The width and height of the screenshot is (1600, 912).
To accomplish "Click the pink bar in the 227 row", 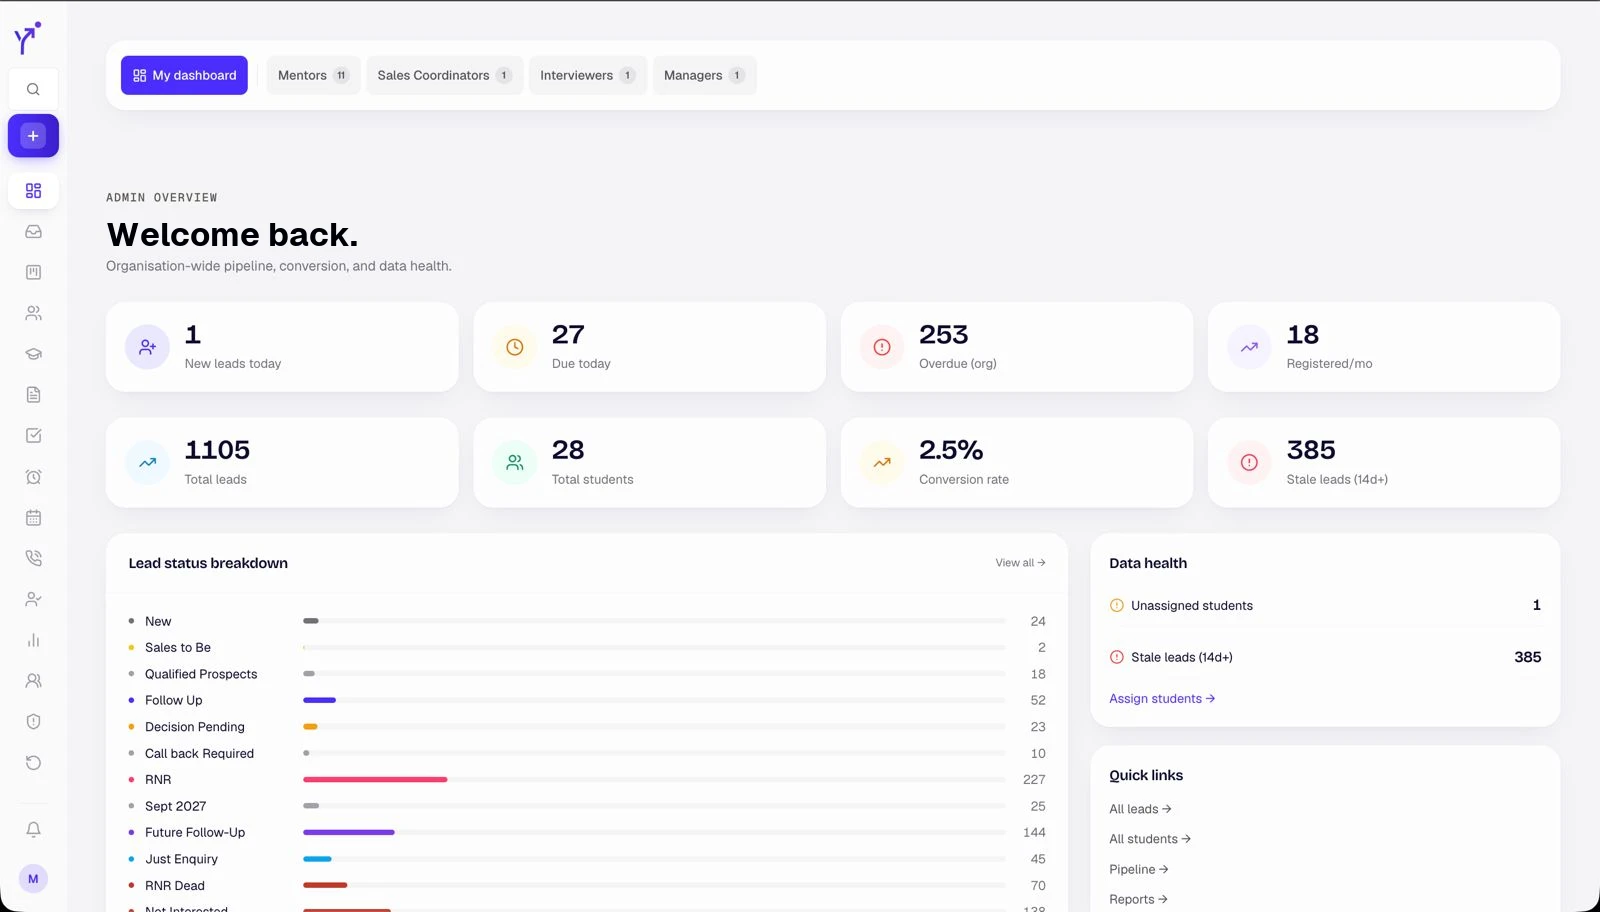I will tap(375, 779).
